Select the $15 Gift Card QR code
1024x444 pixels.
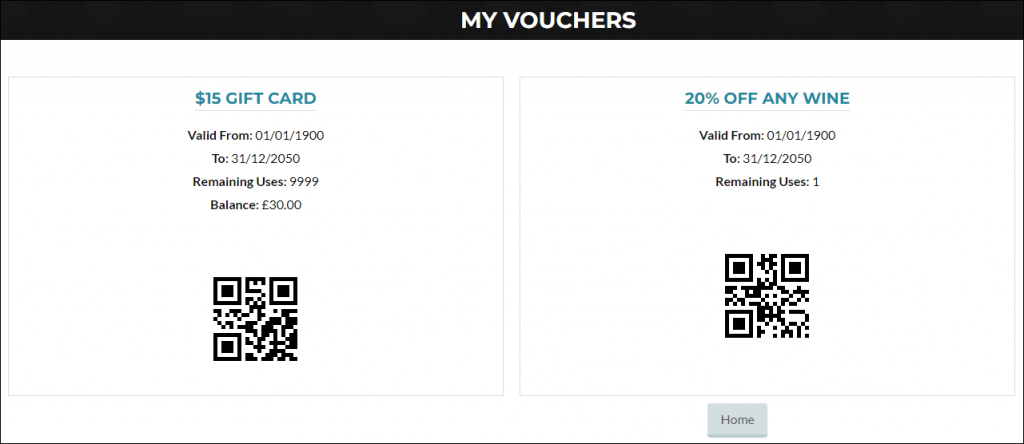coord(255,319)
